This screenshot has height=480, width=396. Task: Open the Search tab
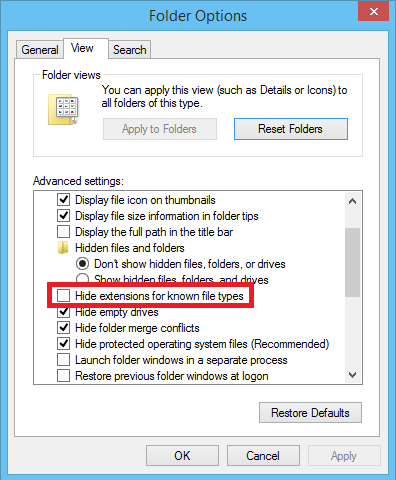[130, 50]
